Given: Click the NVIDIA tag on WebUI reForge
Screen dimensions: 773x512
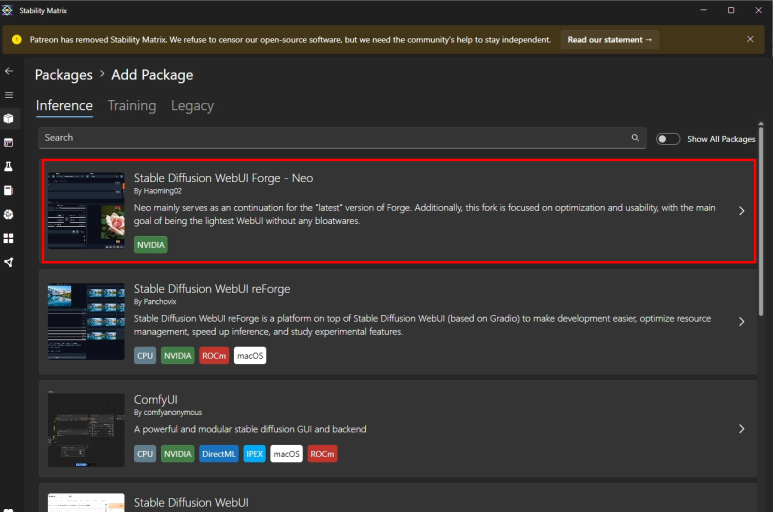Looking at the screenshot, I should point(177,356).
